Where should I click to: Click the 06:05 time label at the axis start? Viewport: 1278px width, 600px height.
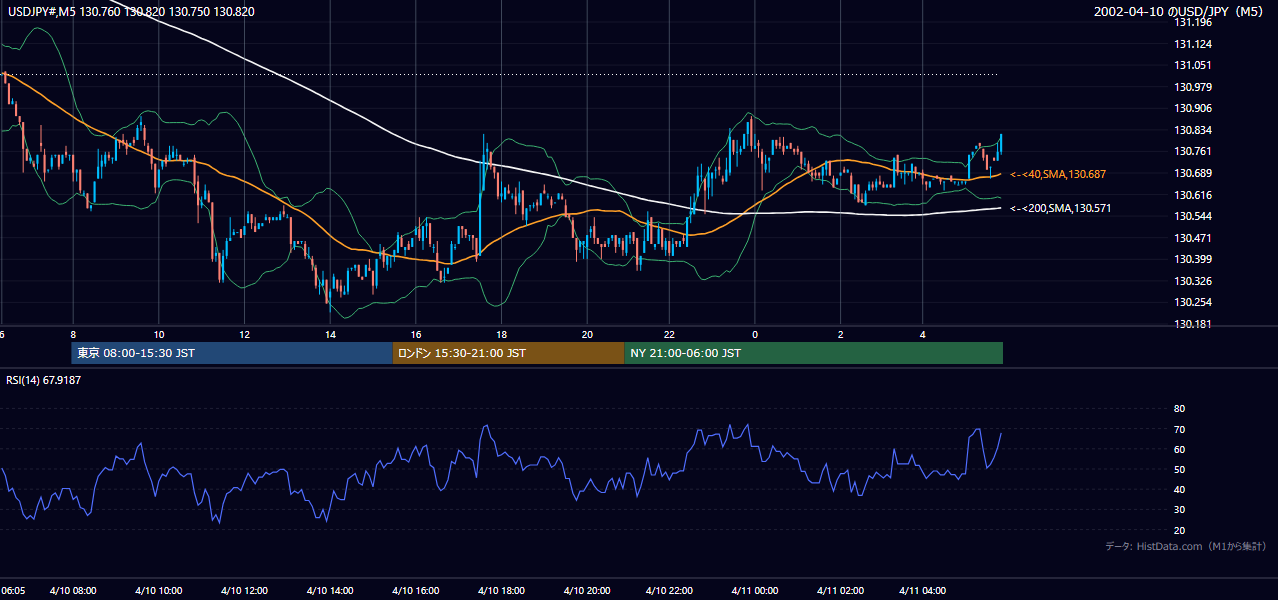pos(13,591)
